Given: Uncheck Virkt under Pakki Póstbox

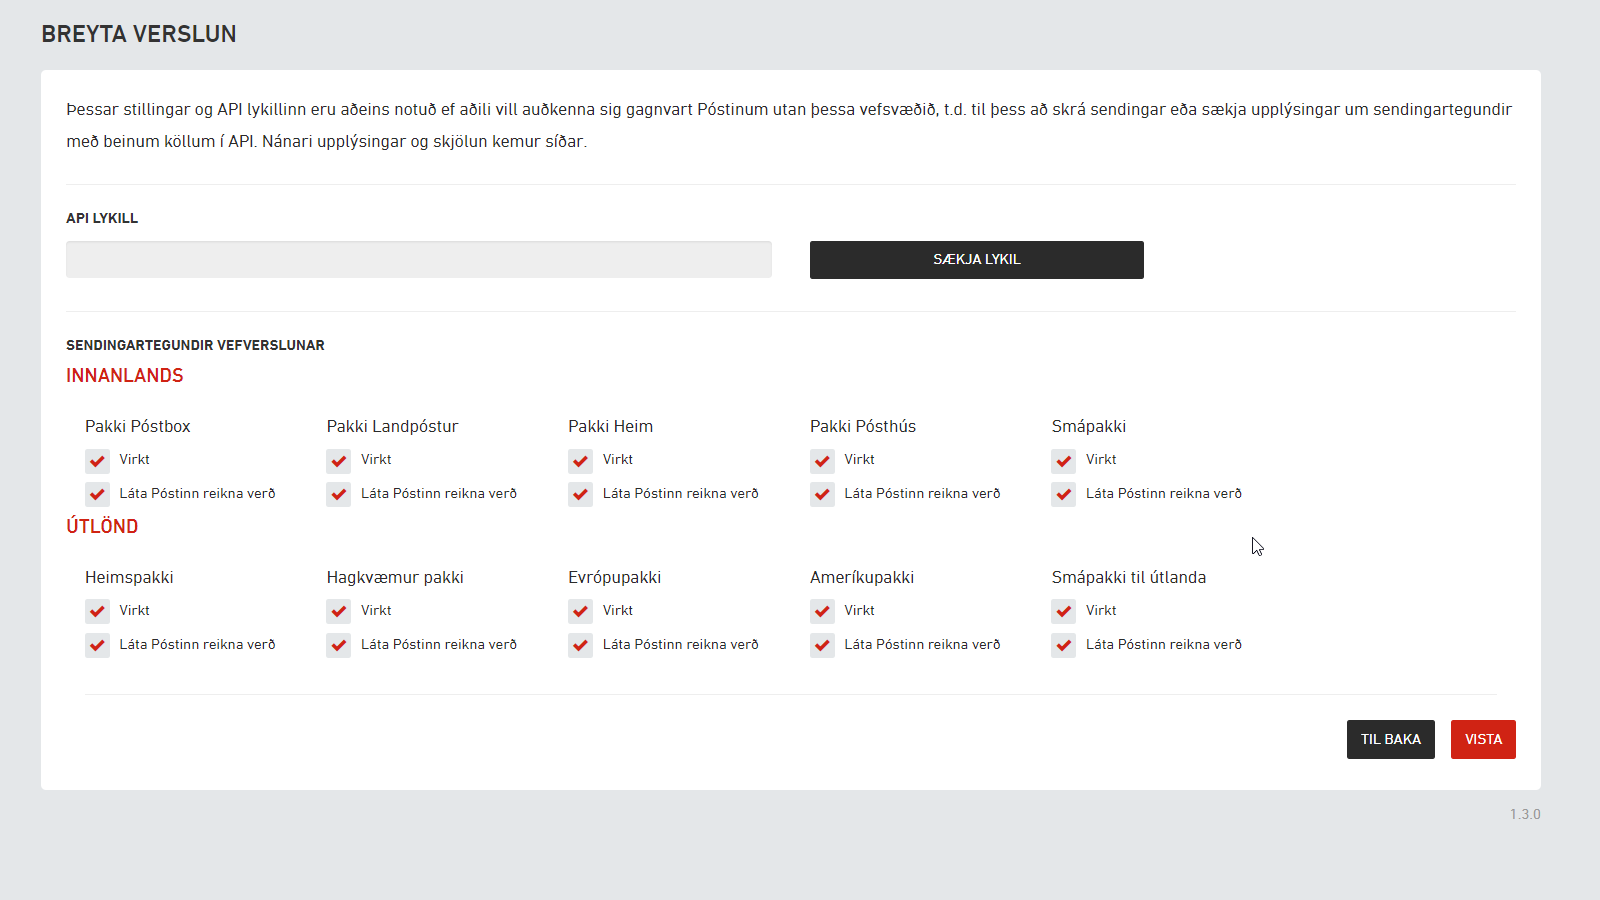Looking at the screenshot, I should click(x=97, y=461).
